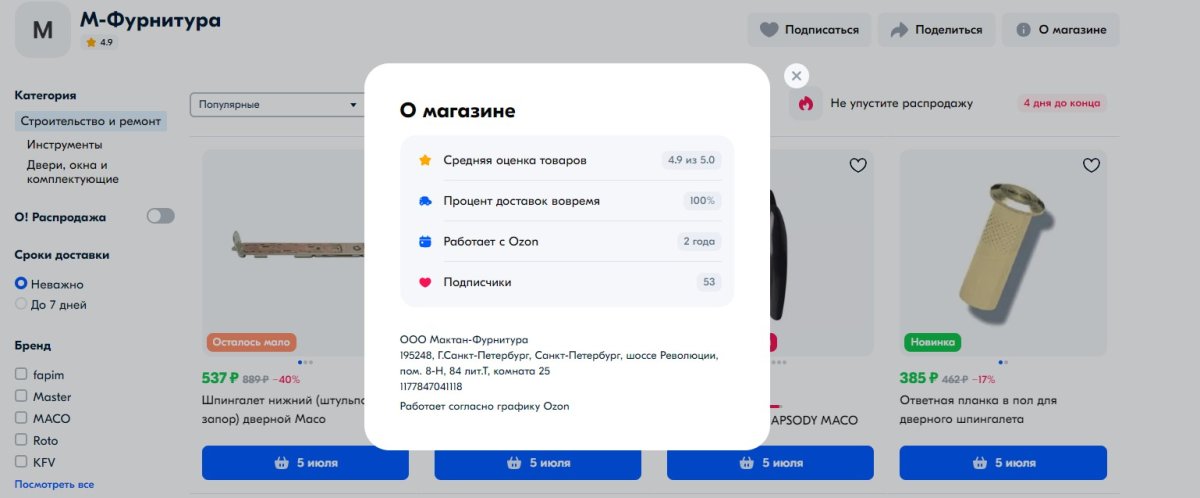Click favorite heart on the black handle product
The height and width of the screenshot is (498, 1200).
[x=858, y=165]
